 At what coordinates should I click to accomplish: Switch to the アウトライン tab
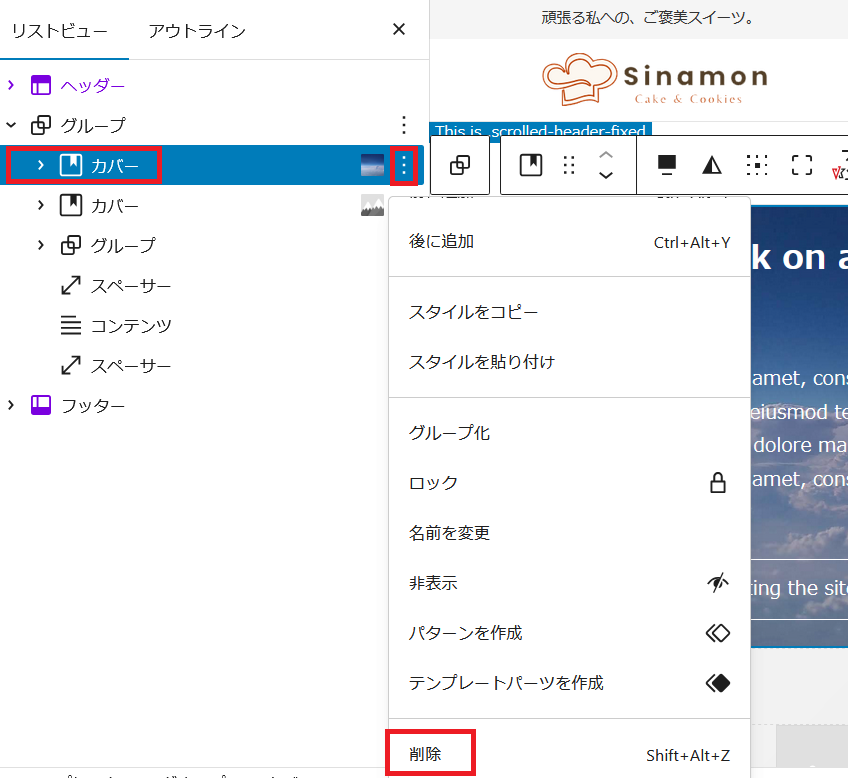pos(196,30)
